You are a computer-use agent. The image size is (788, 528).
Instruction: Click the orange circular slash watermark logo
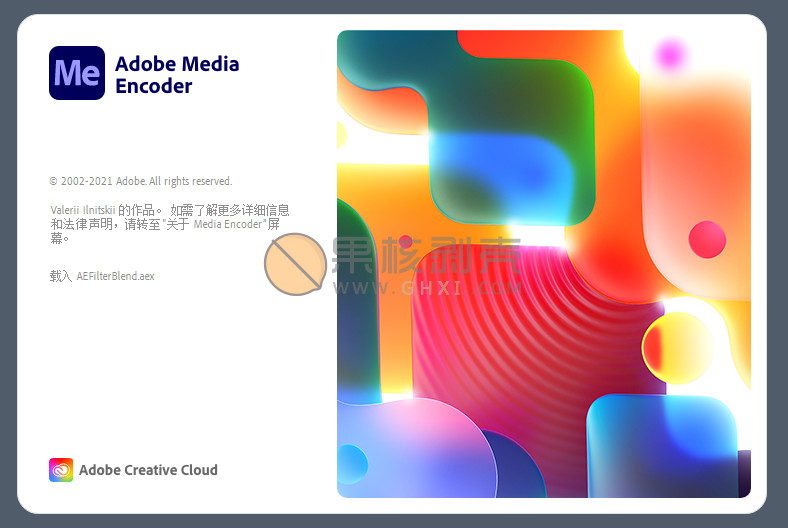tap(295, 264)
